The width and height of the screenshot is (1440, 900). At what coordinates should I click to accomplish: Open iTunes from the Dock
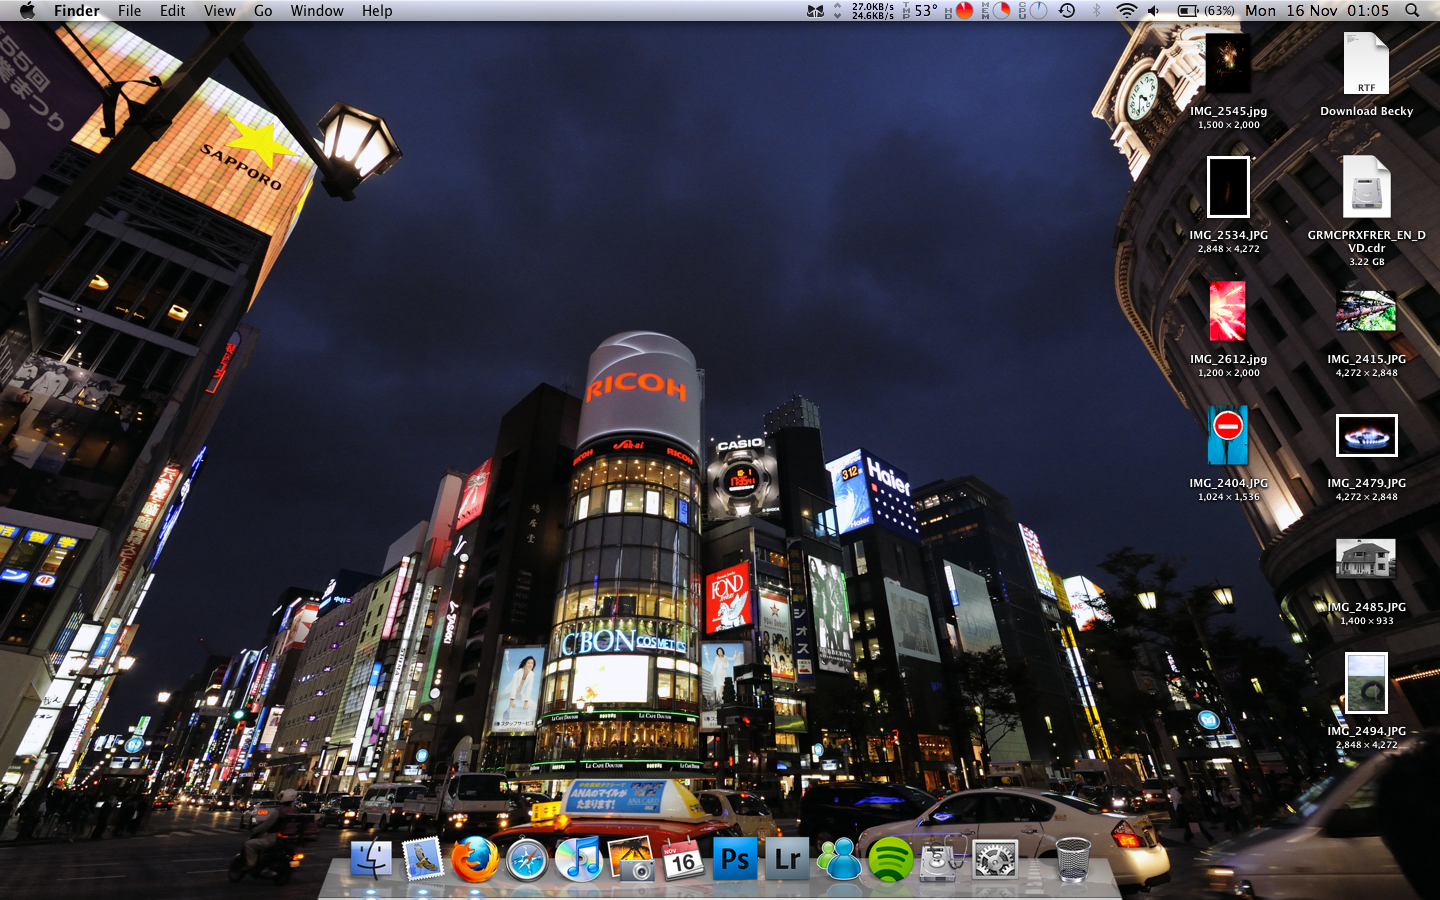[x=579, y=859]
